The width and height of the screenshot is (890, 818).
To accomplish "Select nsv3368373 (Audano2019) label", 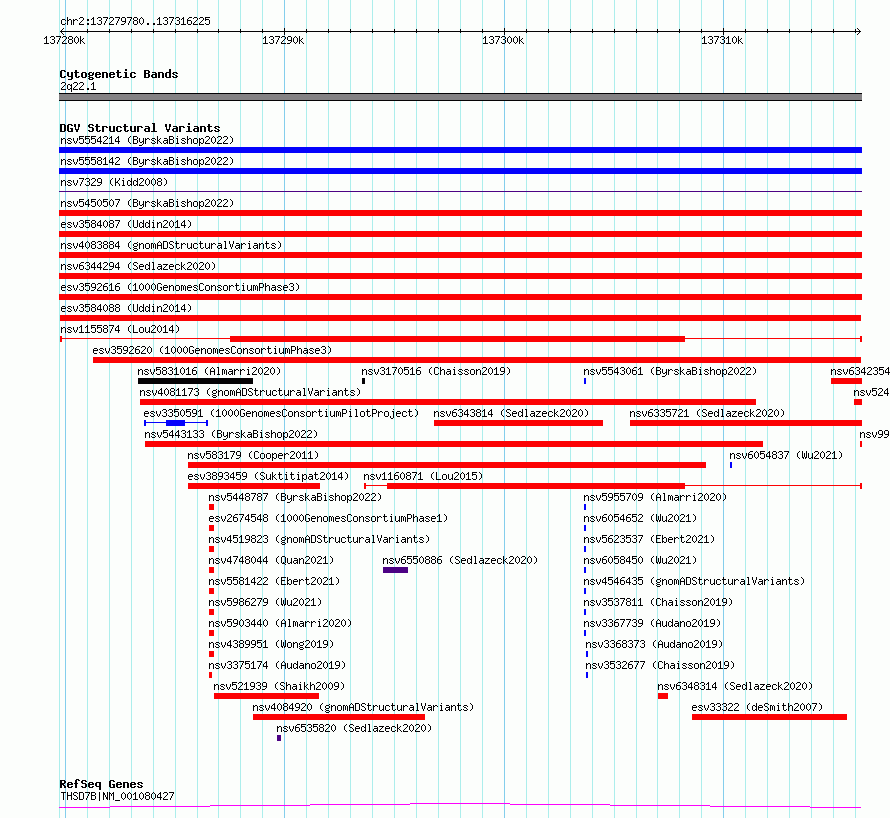I will click(x=654, y=644).
